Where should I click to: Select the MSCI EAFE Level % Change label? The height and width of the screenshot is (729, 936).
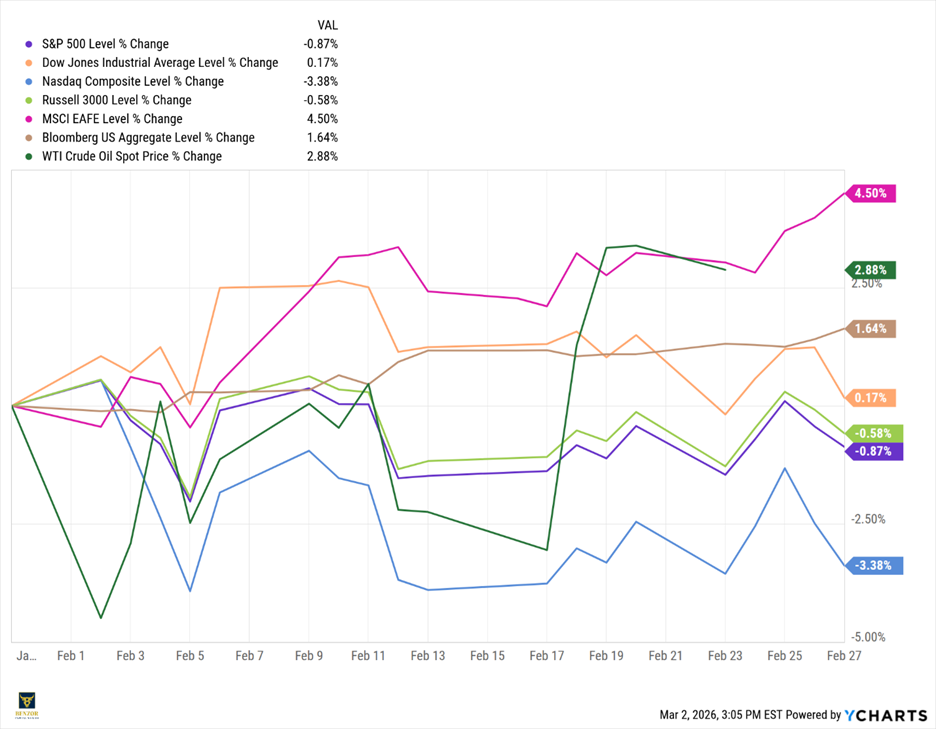coord(110,119)
